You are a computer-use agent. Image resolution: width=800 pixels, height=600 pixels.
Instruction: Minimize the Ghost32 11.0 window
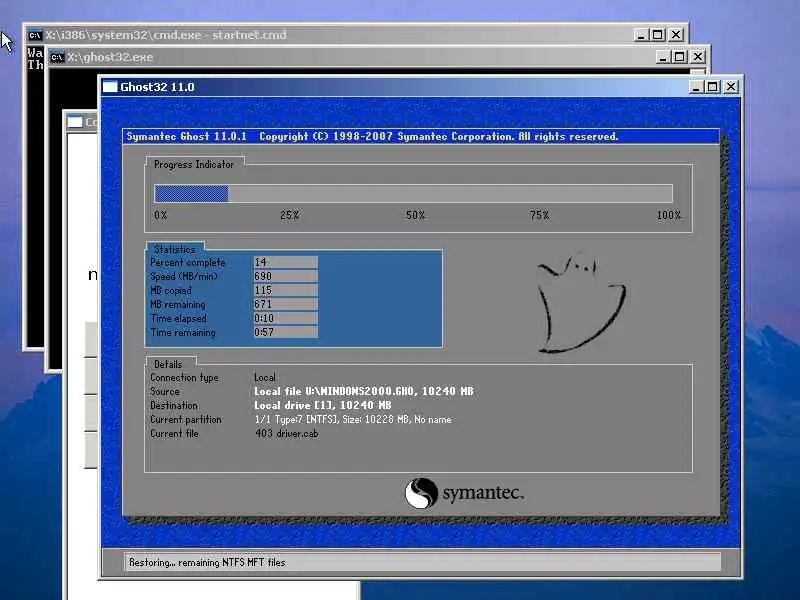click(696, 87)
